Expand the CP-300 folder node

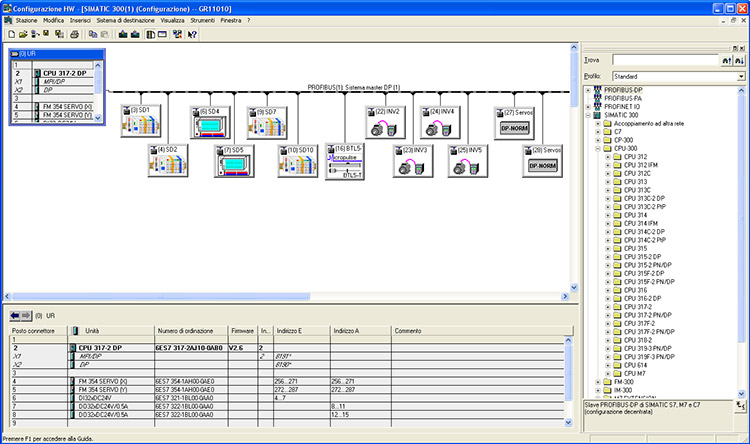pyautogui.click(x=598, y=140)
